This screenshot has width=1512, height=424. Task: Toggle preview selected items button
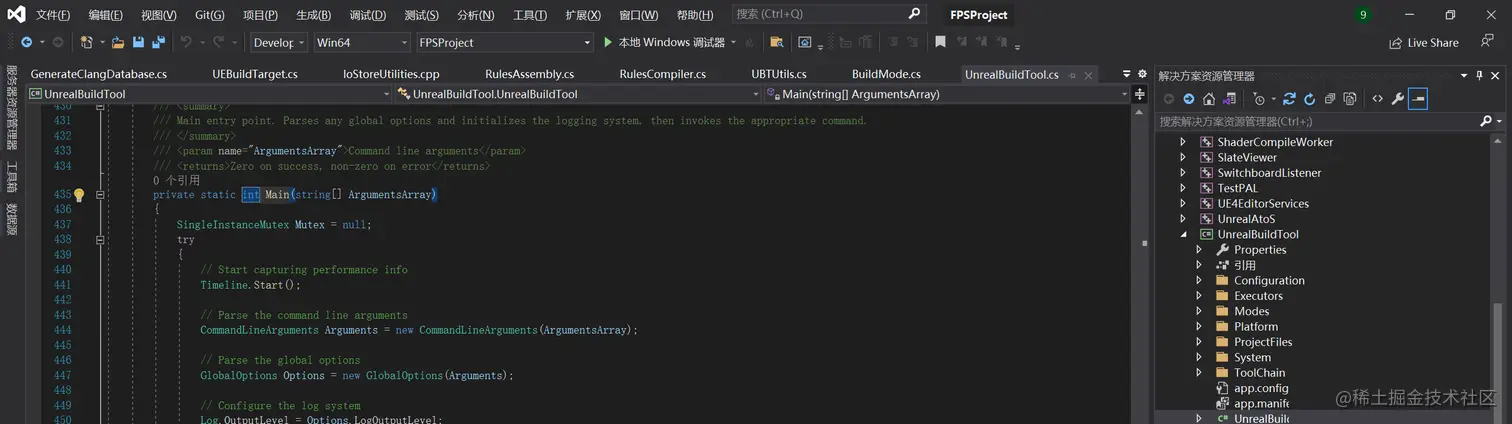(x=1418, y=99)
